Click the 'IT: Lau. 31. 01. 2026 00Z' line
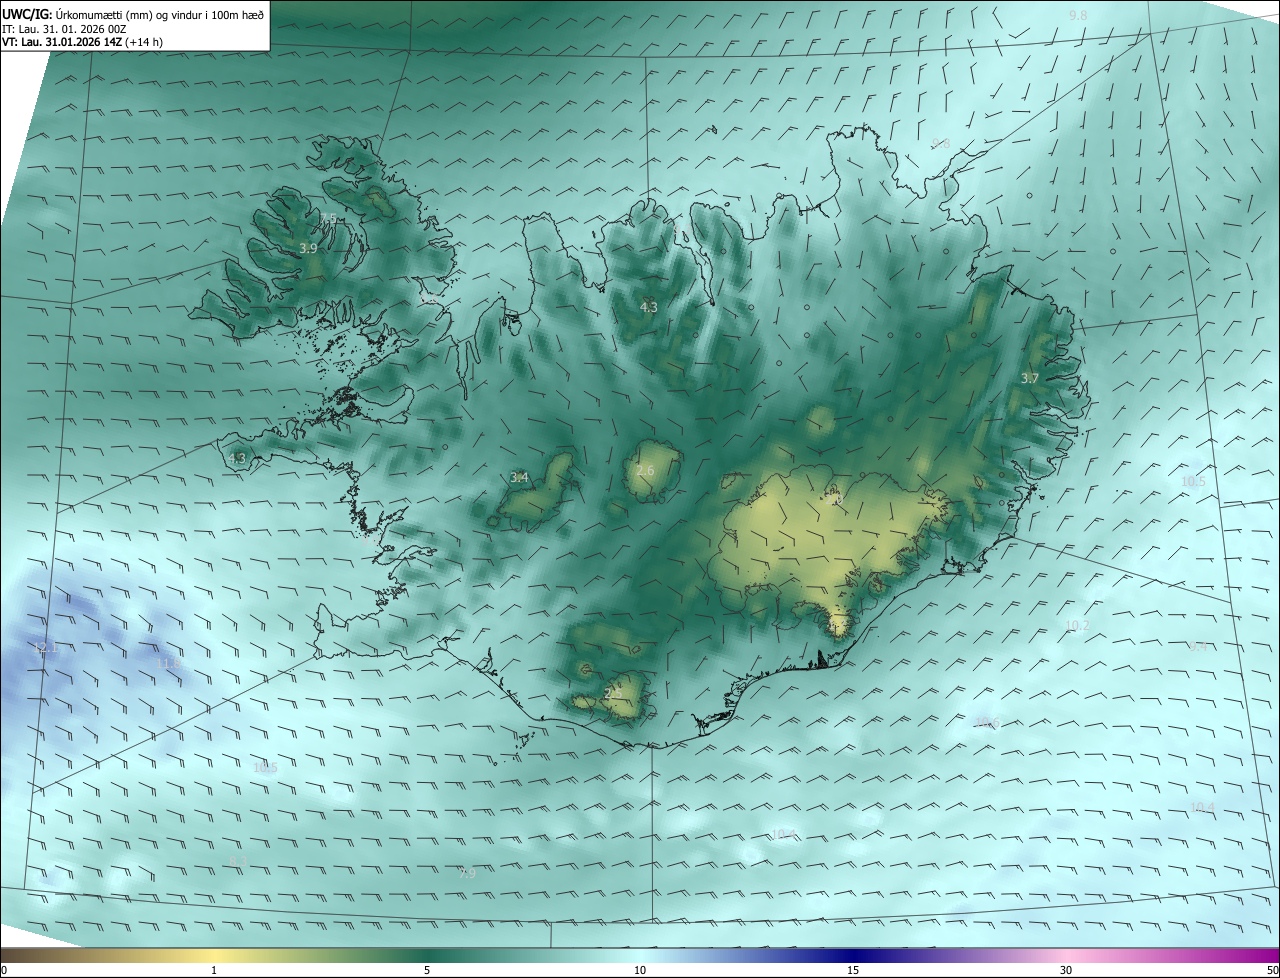 64,29
